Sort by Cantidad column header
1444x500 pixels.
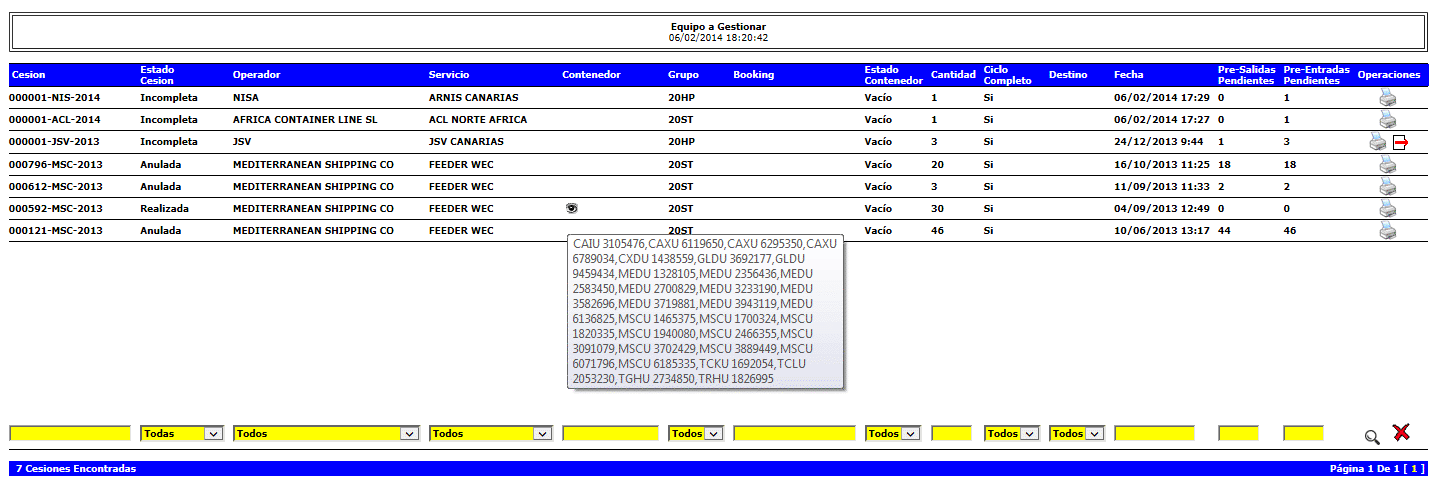pyautogui.click(x=953, y=75)
